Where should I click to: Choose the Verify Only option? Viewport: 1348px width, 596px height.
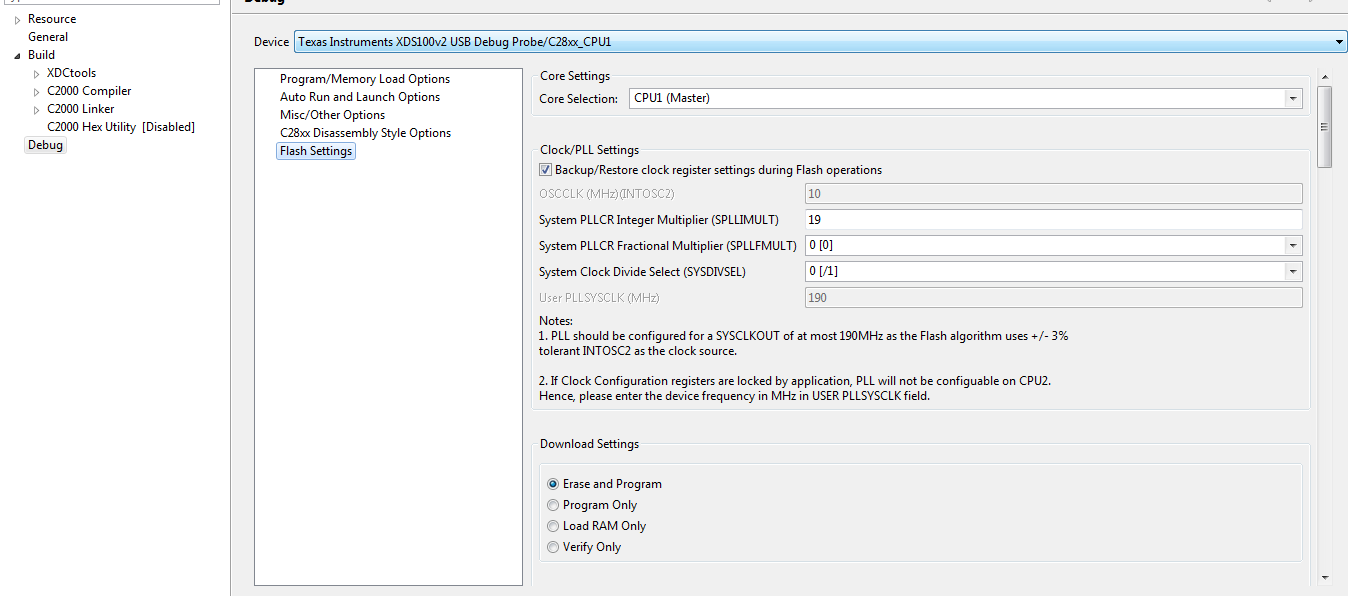[x=553, y=547]
